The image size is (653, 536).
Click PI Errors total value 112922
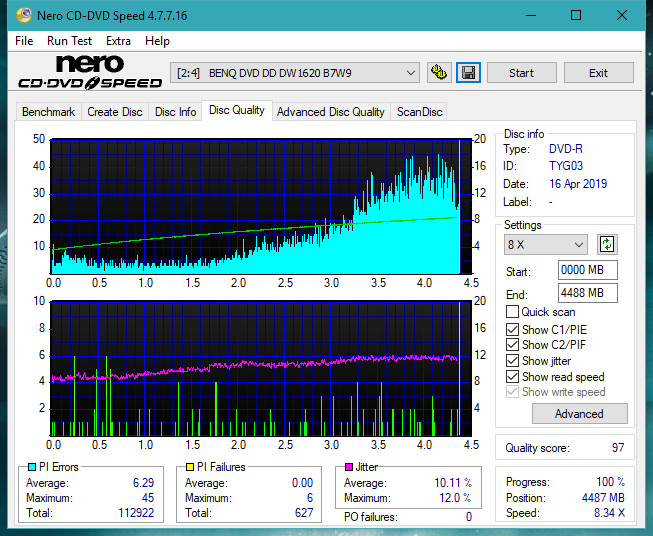(x=136, y=513)
